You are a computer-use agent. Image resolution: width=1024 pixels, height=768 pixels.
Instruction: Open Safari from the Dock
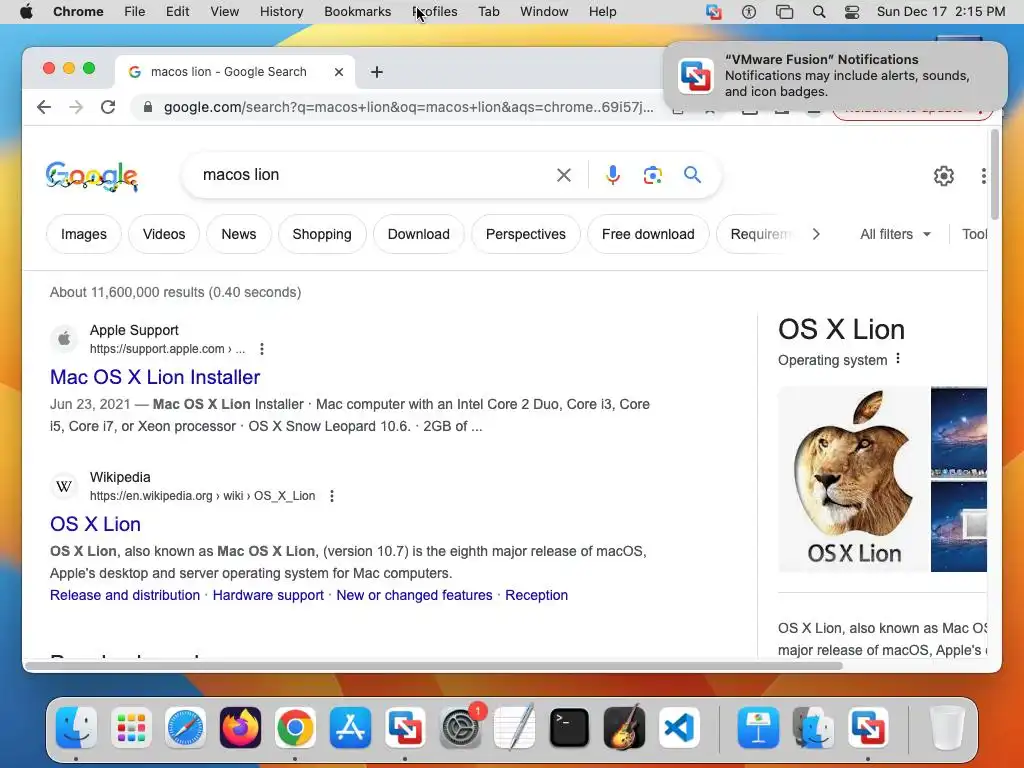coord(185,728)
